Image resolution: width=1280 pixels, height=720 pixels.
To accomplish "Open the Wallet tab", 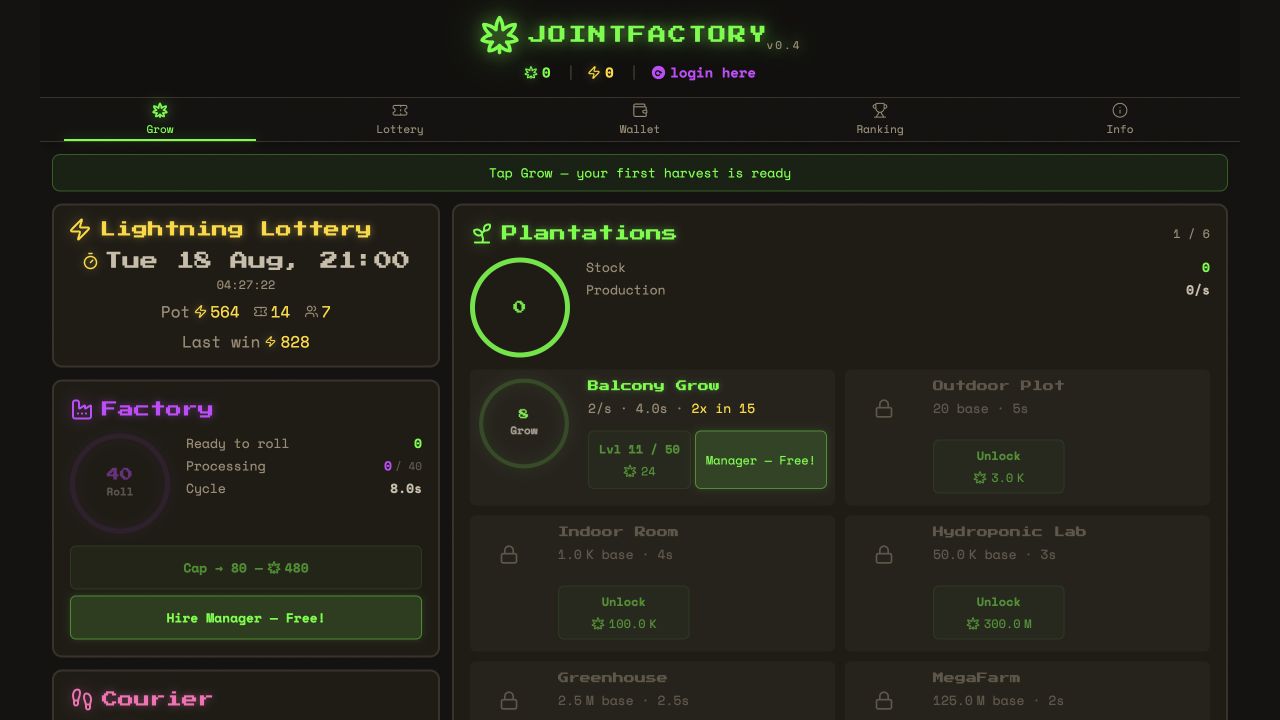I will pyautogui.click(x=640, y=118).
